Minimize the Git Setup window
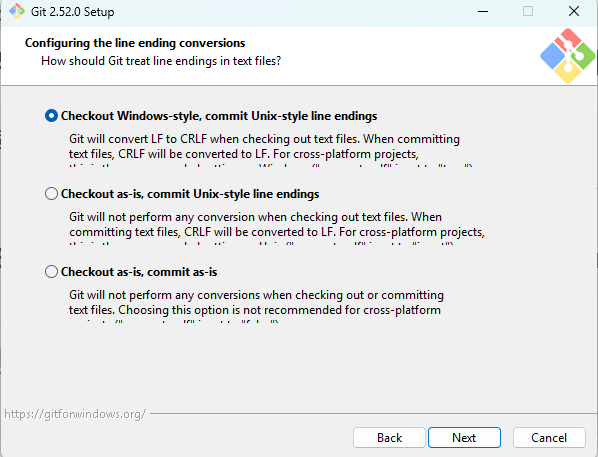The image size is (598, 457). [483, 11]
